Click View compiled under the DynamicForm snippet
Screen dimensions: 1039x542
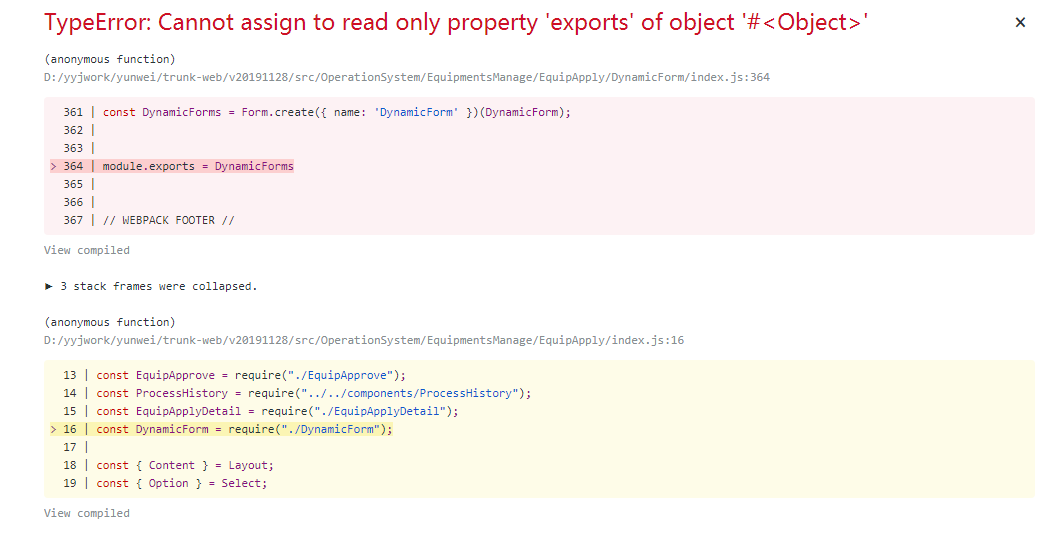[x=87, y=250]
